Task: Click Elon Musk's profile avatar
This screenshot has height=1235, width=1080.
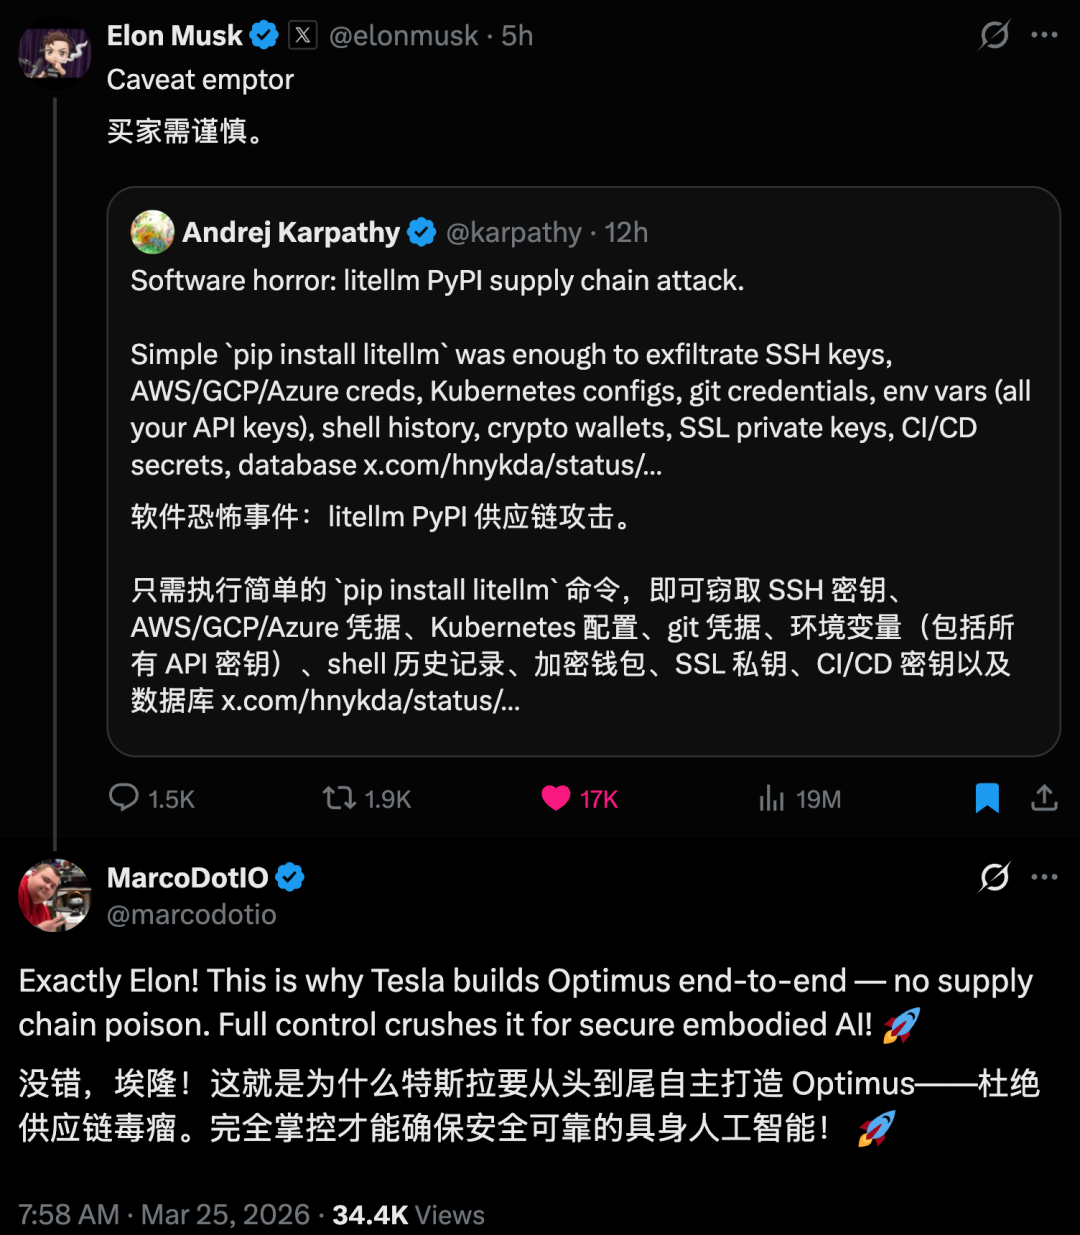Action: coord(54,55)
